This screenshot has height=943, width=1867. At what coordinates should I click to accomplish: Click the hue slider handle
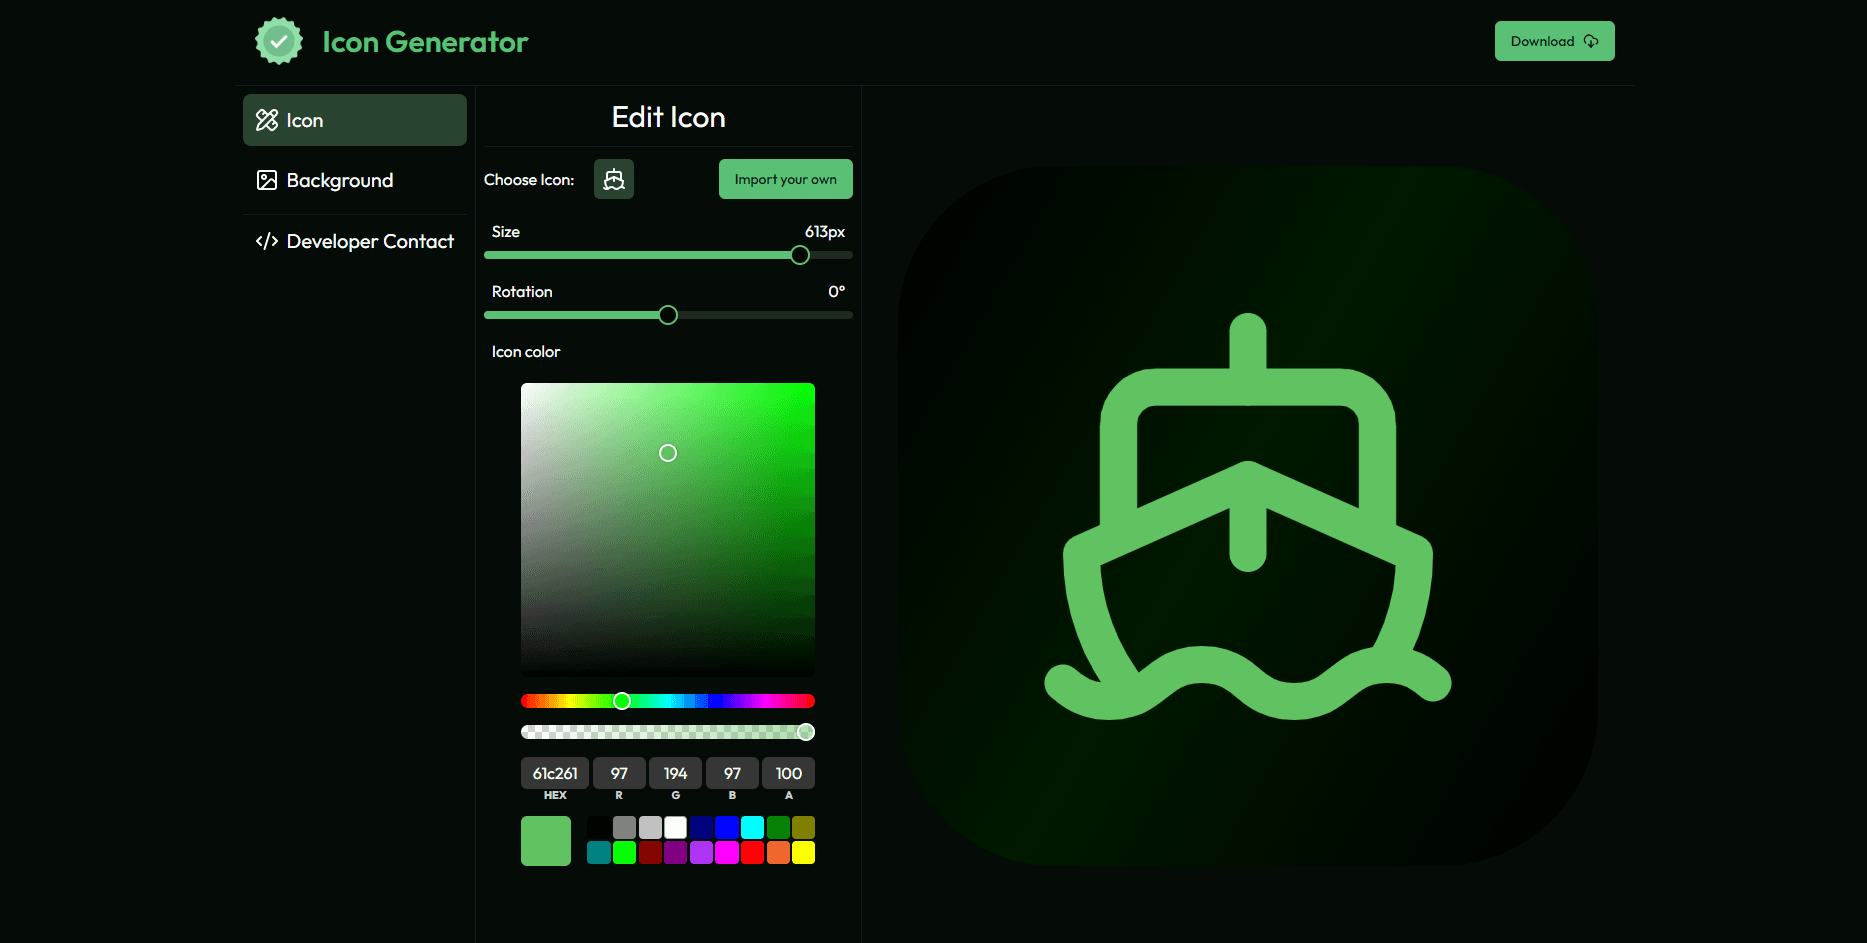coord(622,701)
